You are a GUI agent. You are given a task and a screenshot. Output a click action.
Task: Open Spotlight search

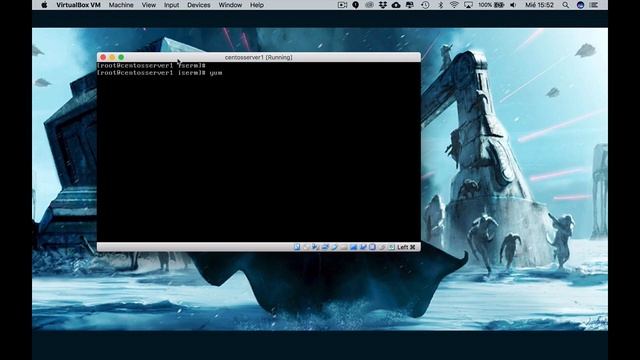[565, 5]
